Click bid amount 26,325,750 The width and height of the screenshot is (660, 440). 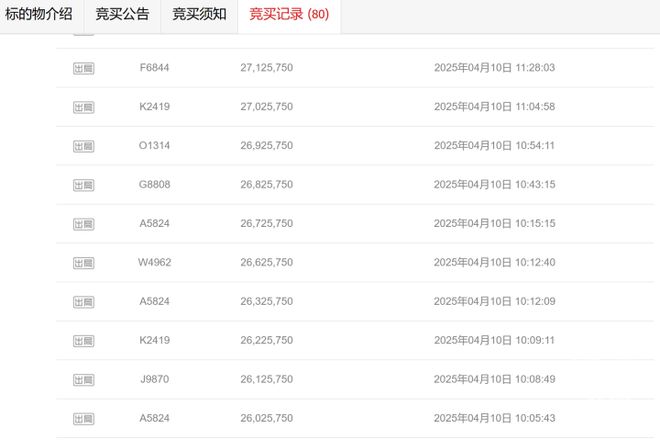267,301
